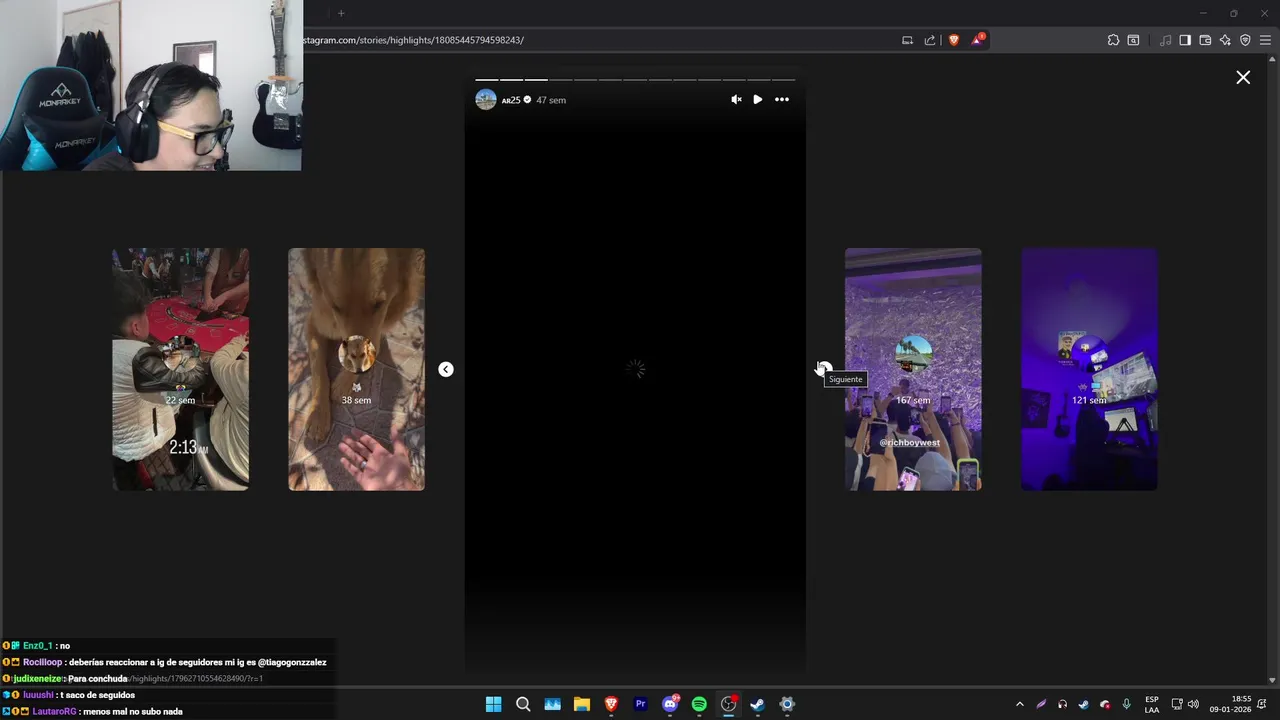Image resolution: width=1280 pixels, height=720 pixels.
Task: Open Brave Rewards triangle icon
Action: 978,40
